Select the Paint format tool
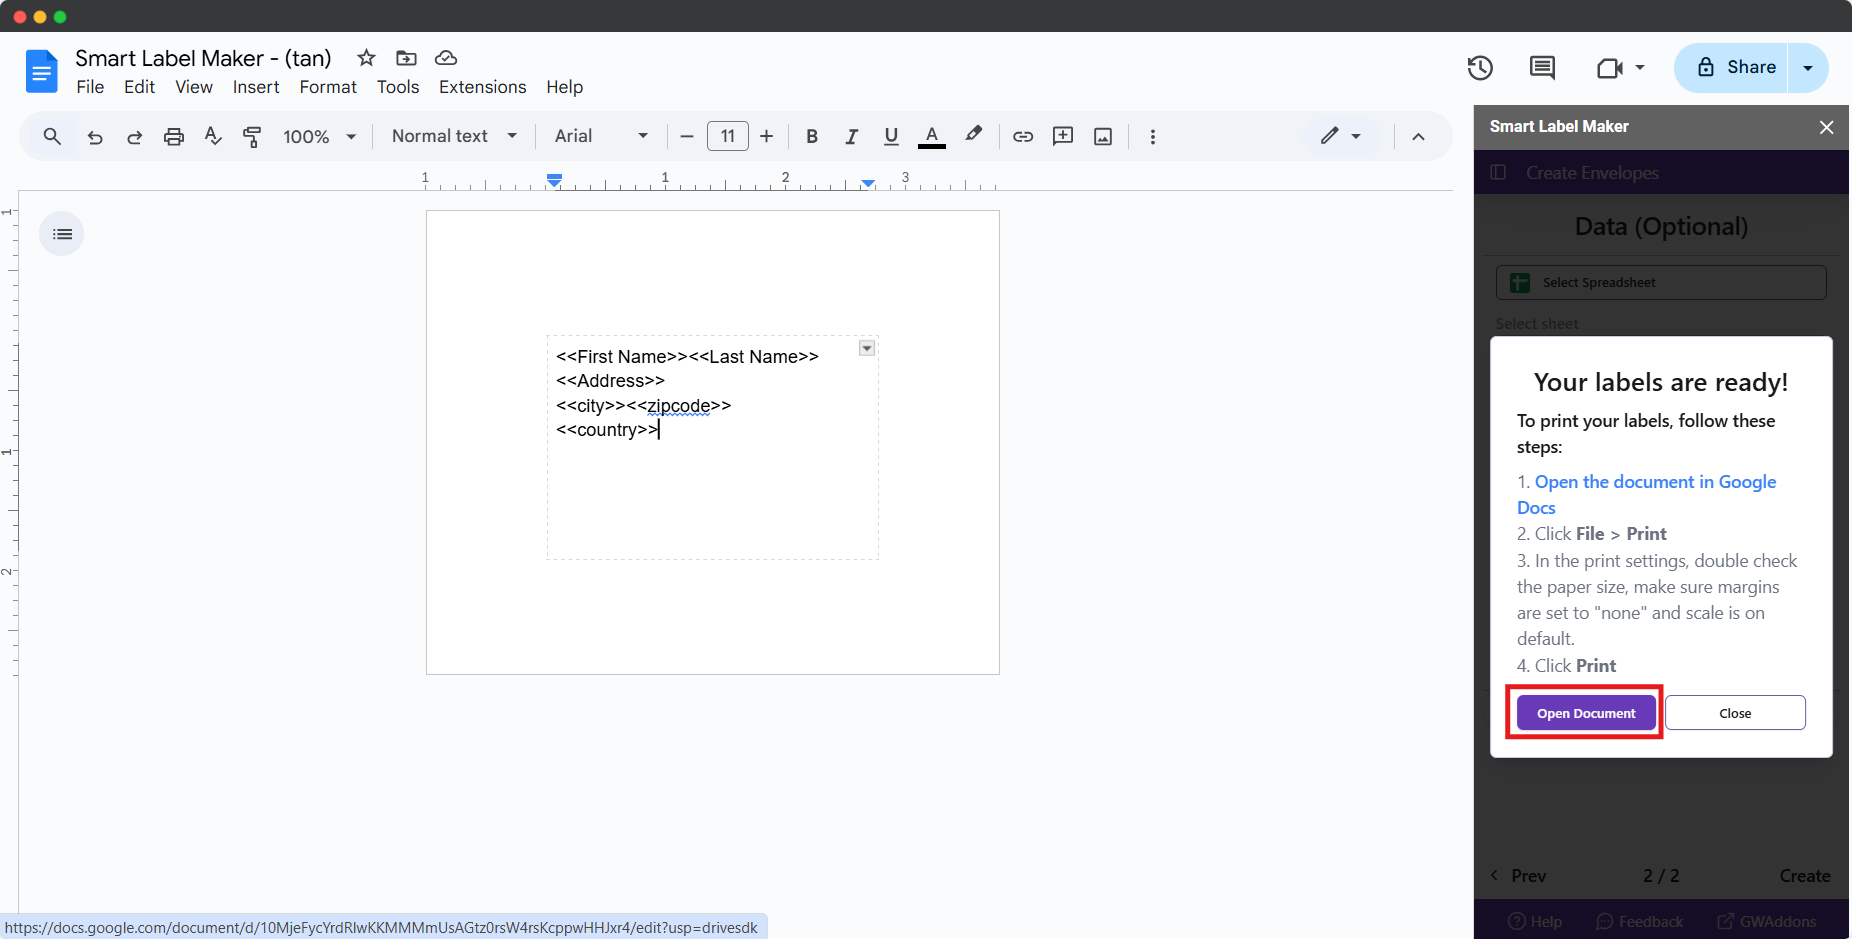 (x=252, y=137)
